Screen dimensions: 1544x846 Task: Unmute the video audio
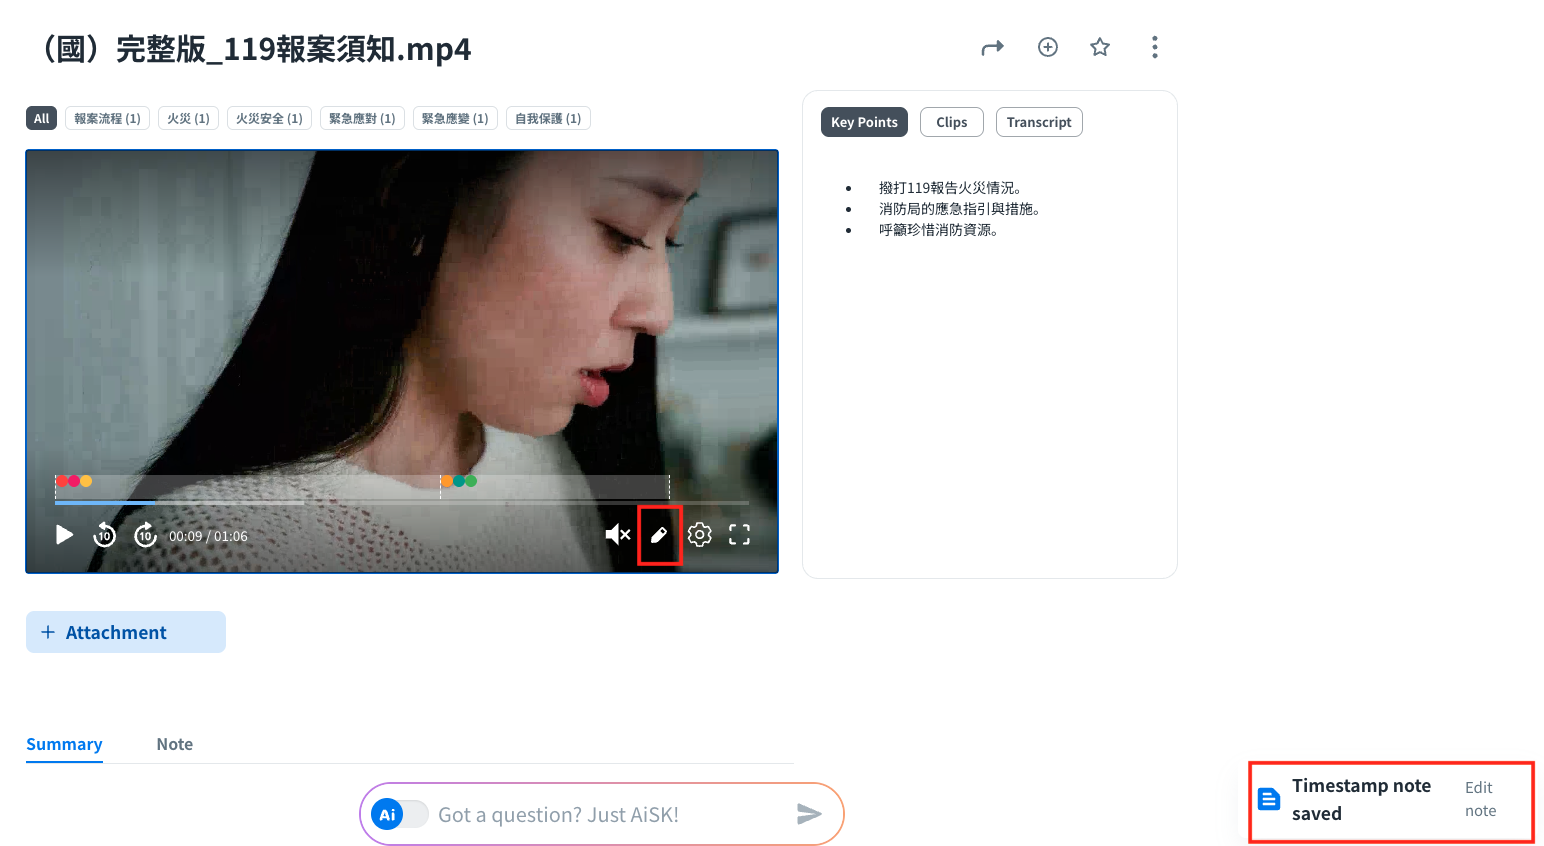617,535
